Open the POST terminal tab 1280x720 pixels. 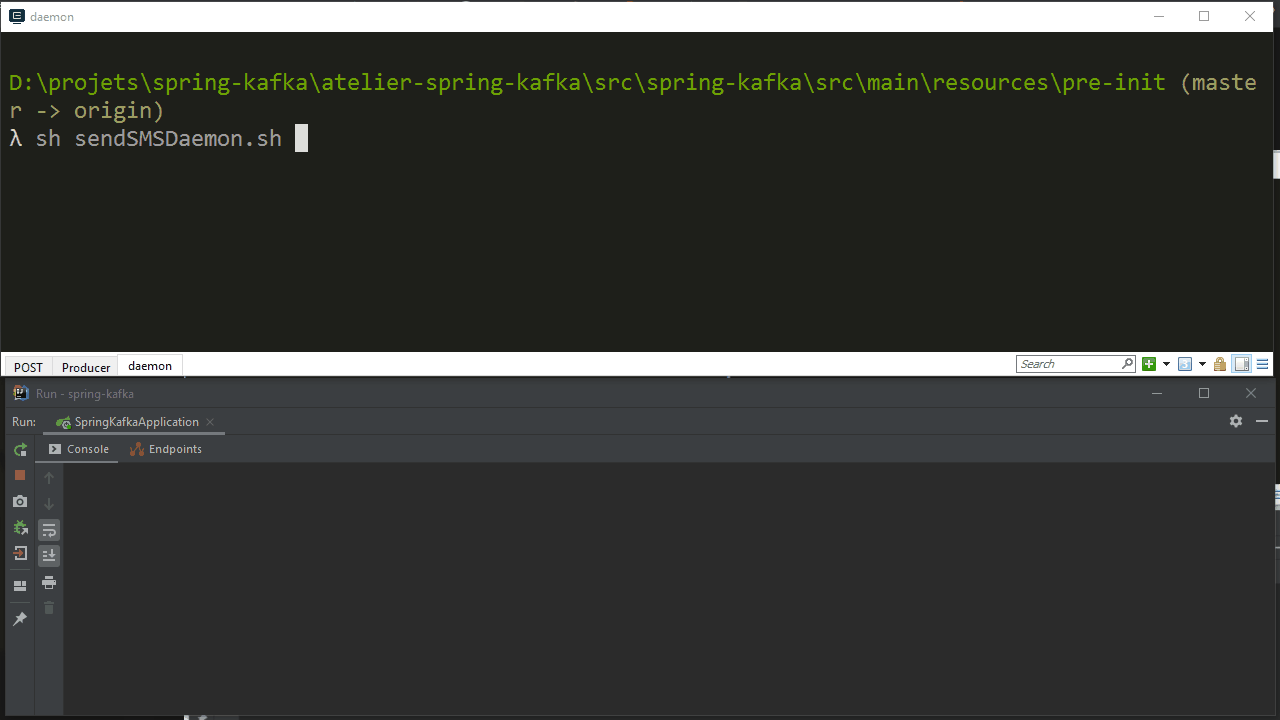29,367
